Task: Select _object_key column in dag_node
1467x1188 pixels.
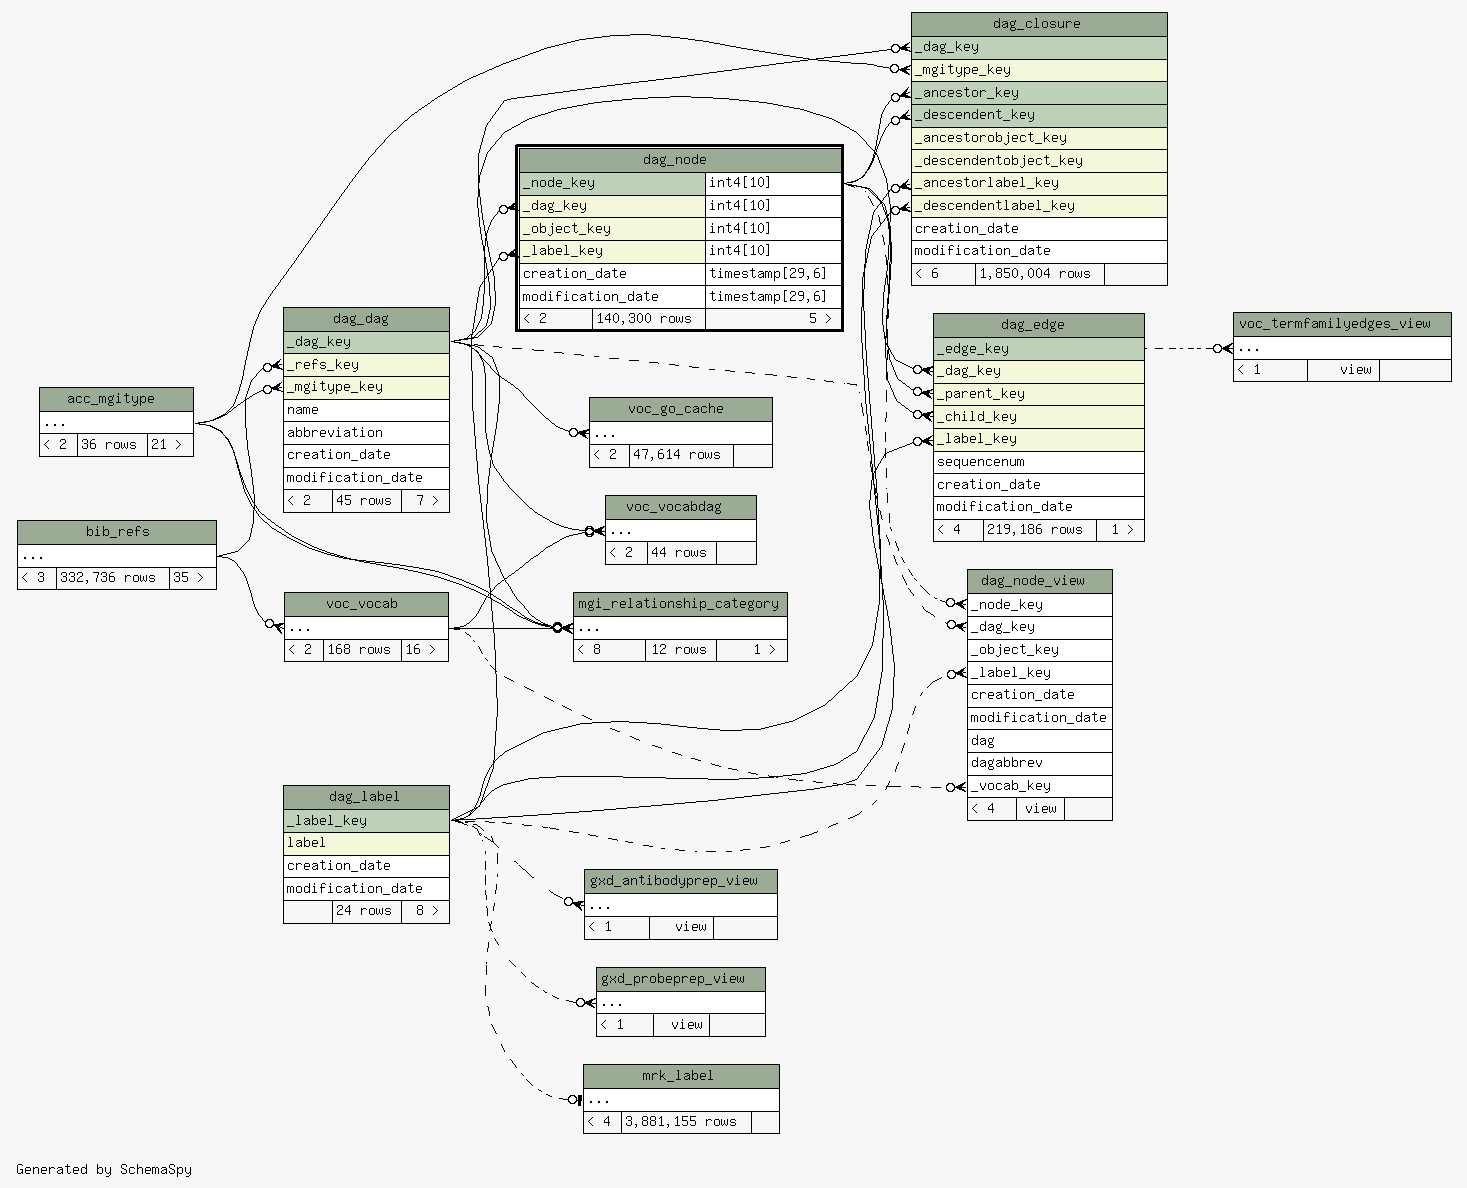Action: (x=612, y=229)
